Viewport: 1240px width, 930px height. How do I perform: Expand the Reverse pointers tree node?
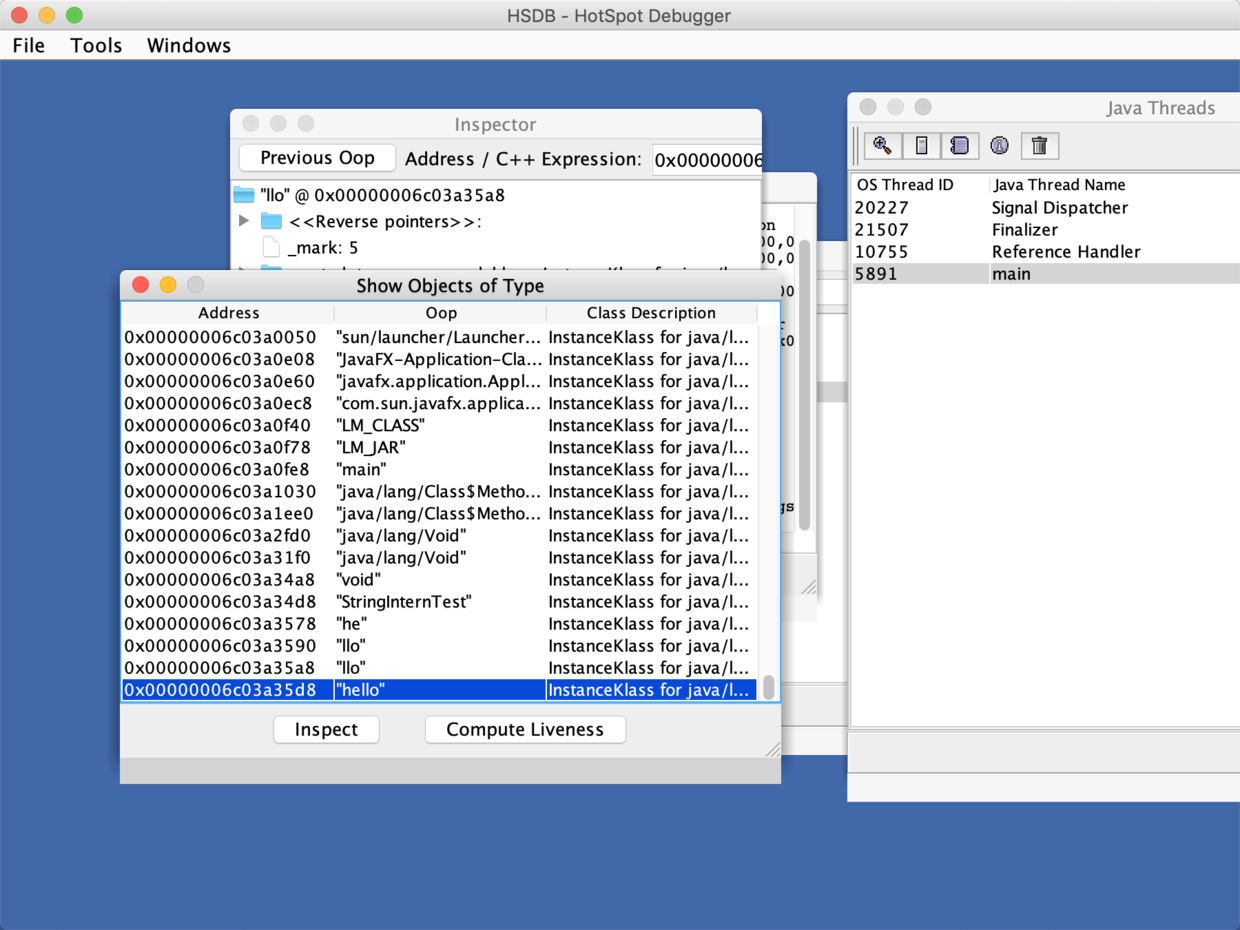point(245,221)
